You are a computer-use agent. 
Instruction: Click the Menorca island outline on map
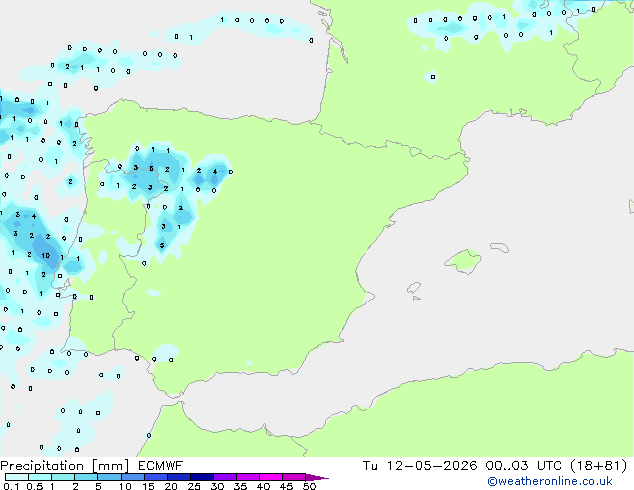click(x=500, y=247)
